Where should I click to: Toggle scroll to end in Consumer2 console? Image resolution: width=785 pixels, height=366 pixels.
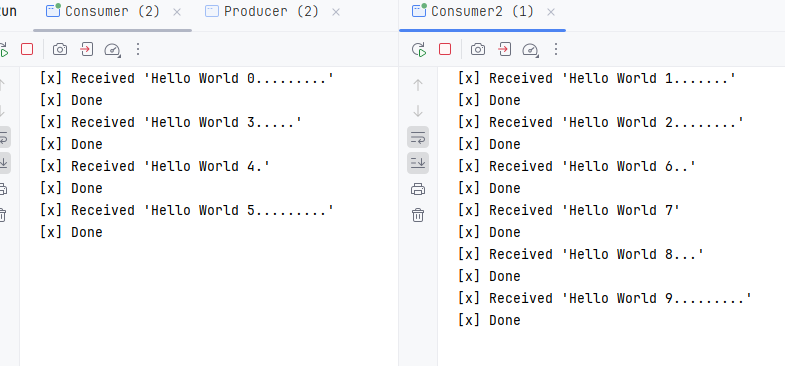418,163
